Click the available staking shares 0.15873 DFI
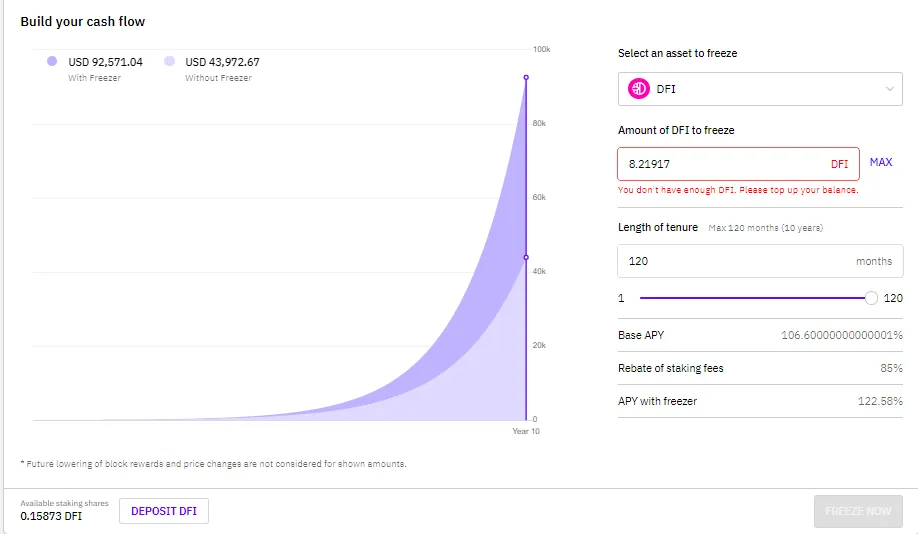This screenshot has height=534, width=918. [x=51, y=516]
